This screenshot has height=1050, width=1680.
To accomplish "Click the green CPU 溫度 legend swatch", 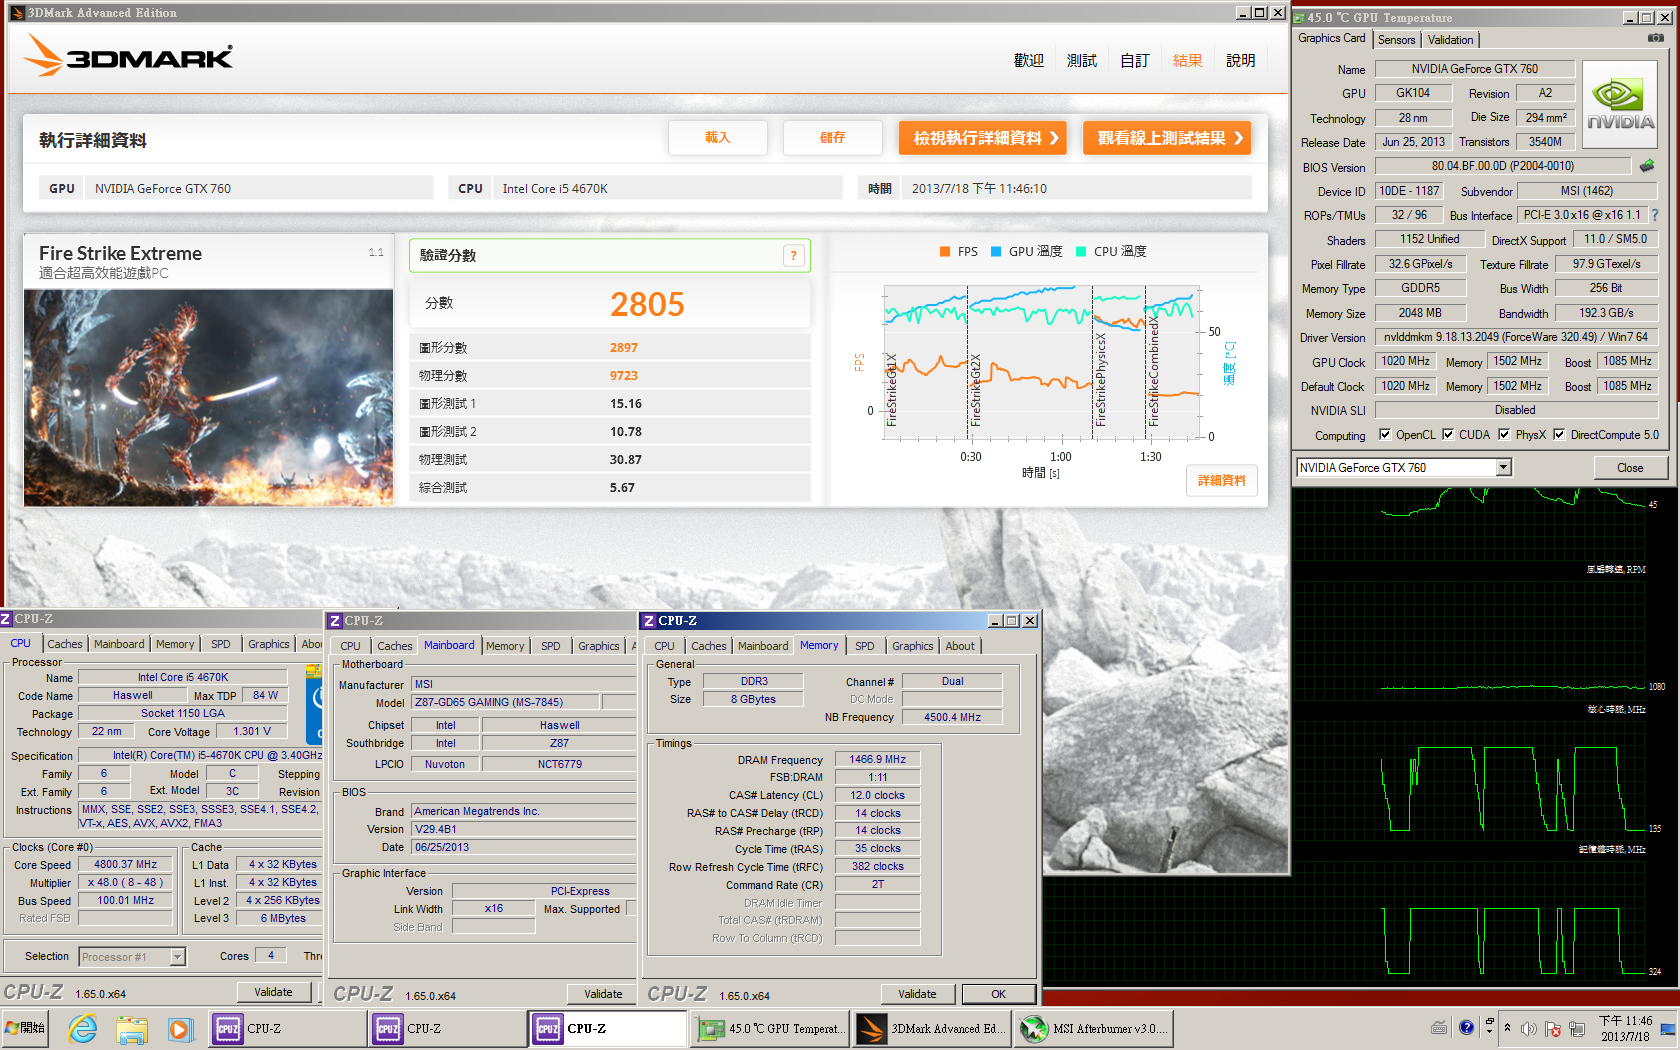I will coord(1081,252).
